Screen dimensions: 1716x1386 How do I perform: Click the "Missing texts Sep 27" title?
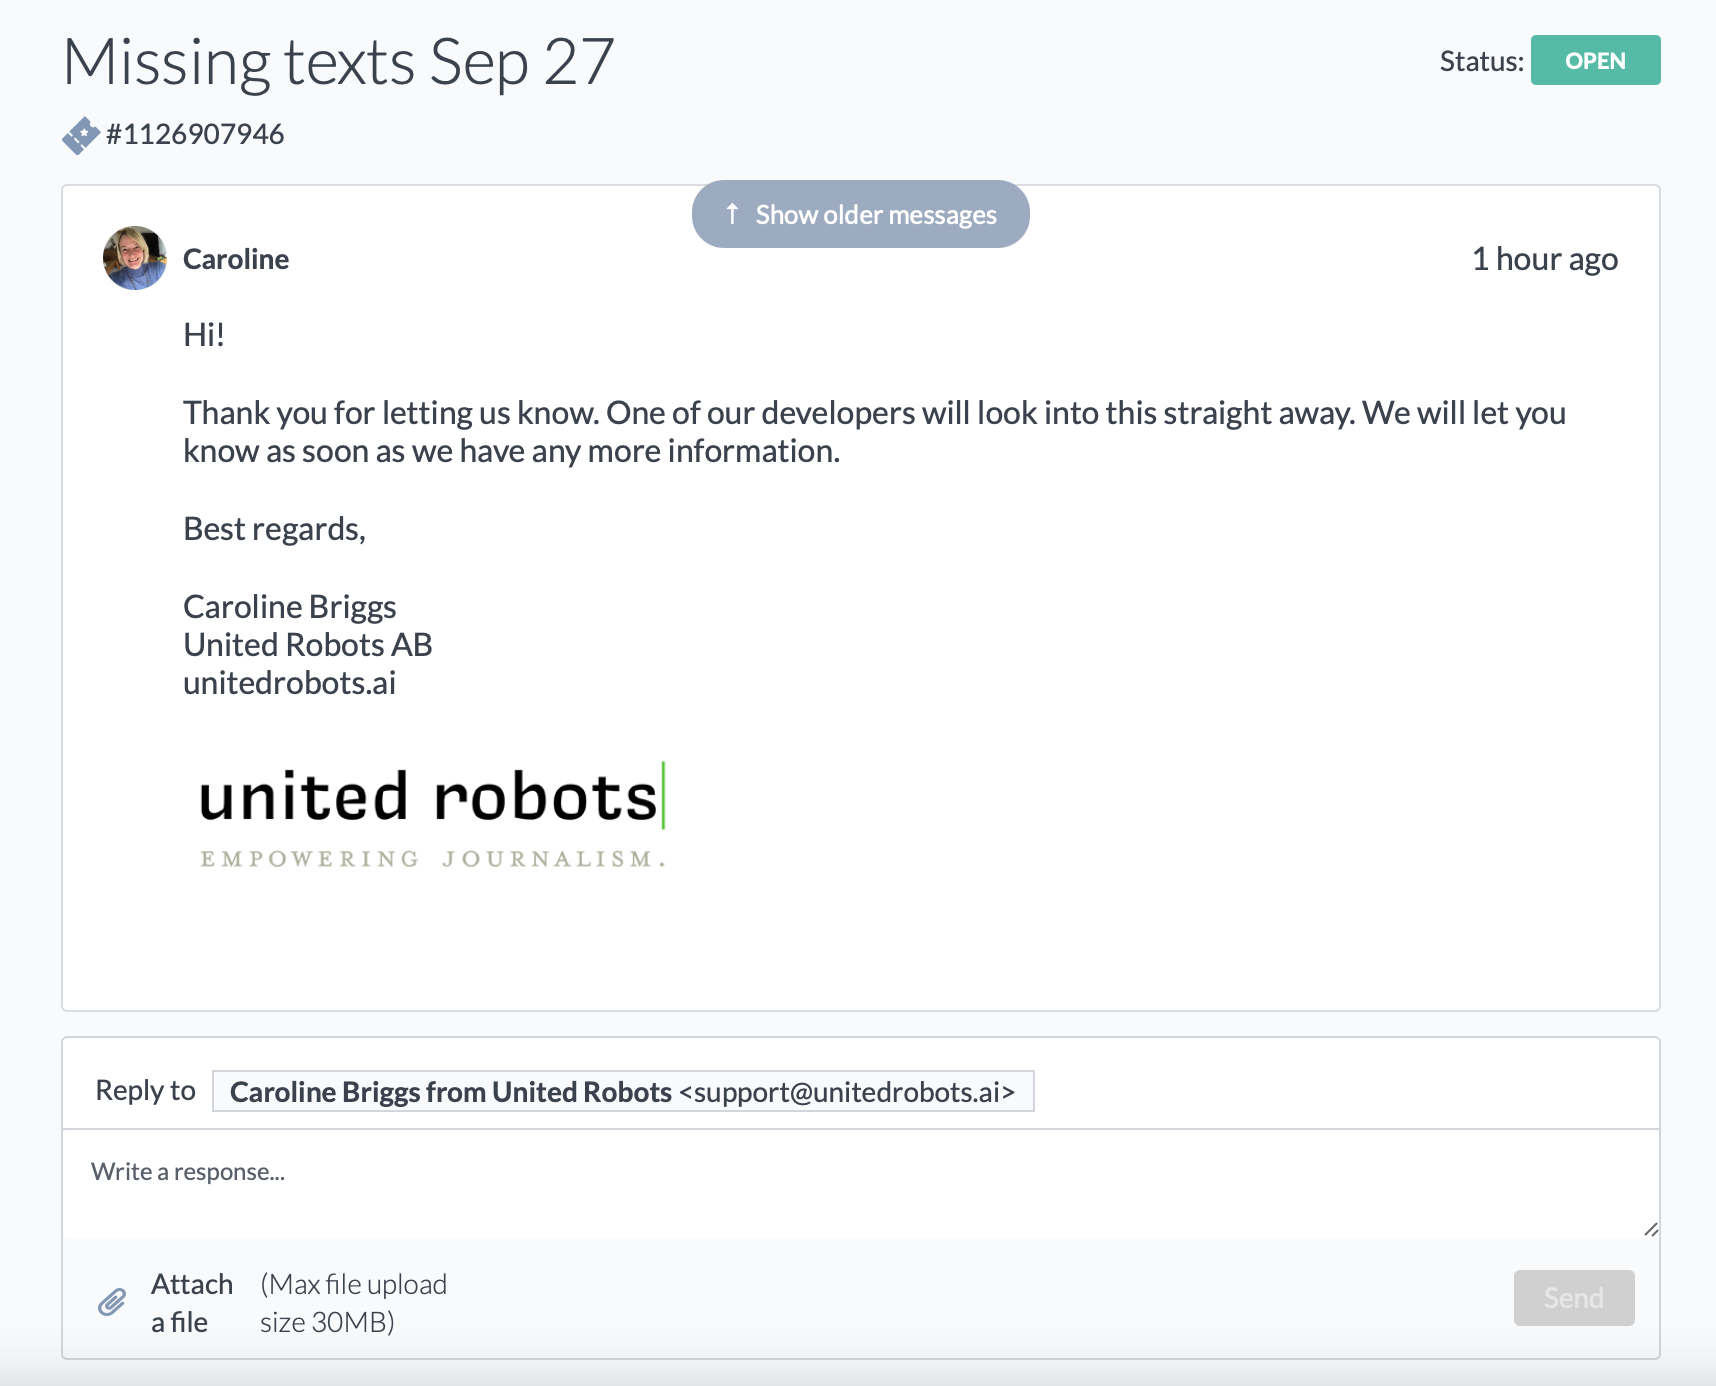338,62
